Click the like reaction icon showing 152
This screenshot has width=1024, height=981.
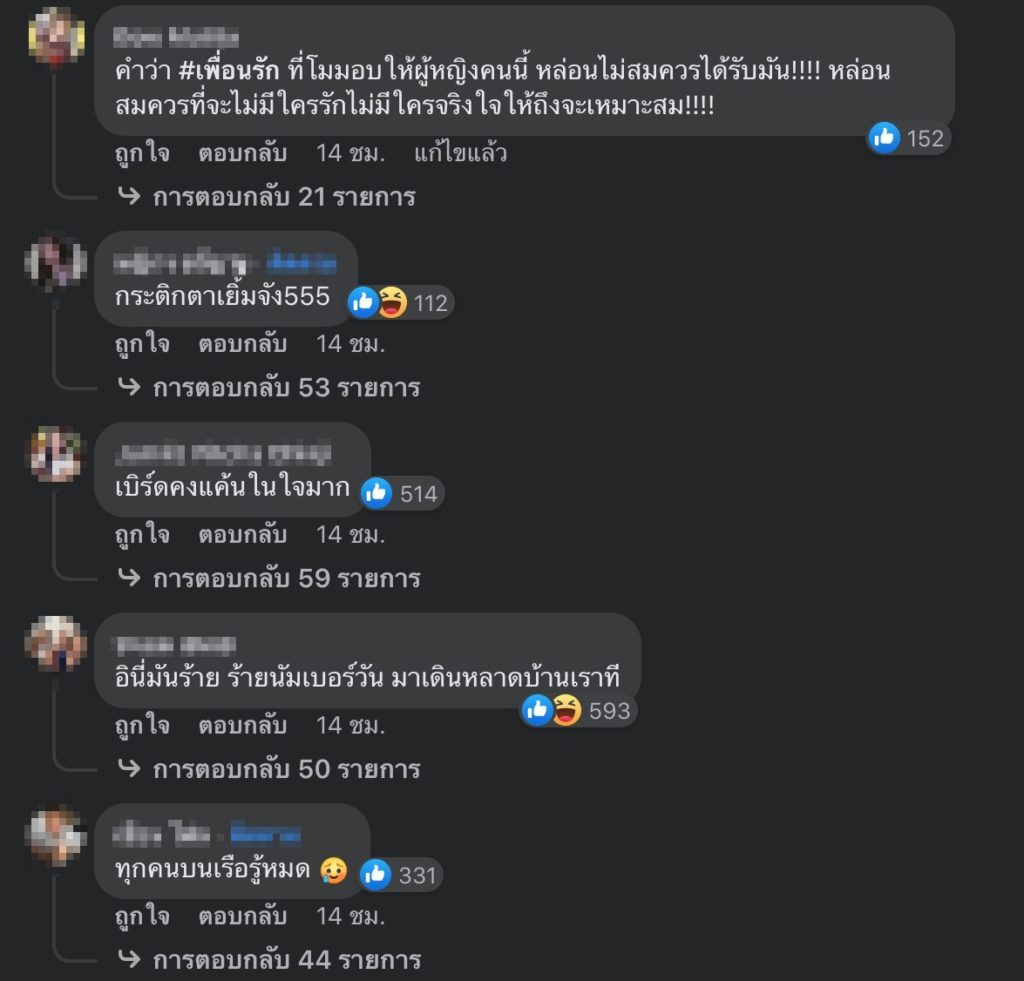click(884, 138)
